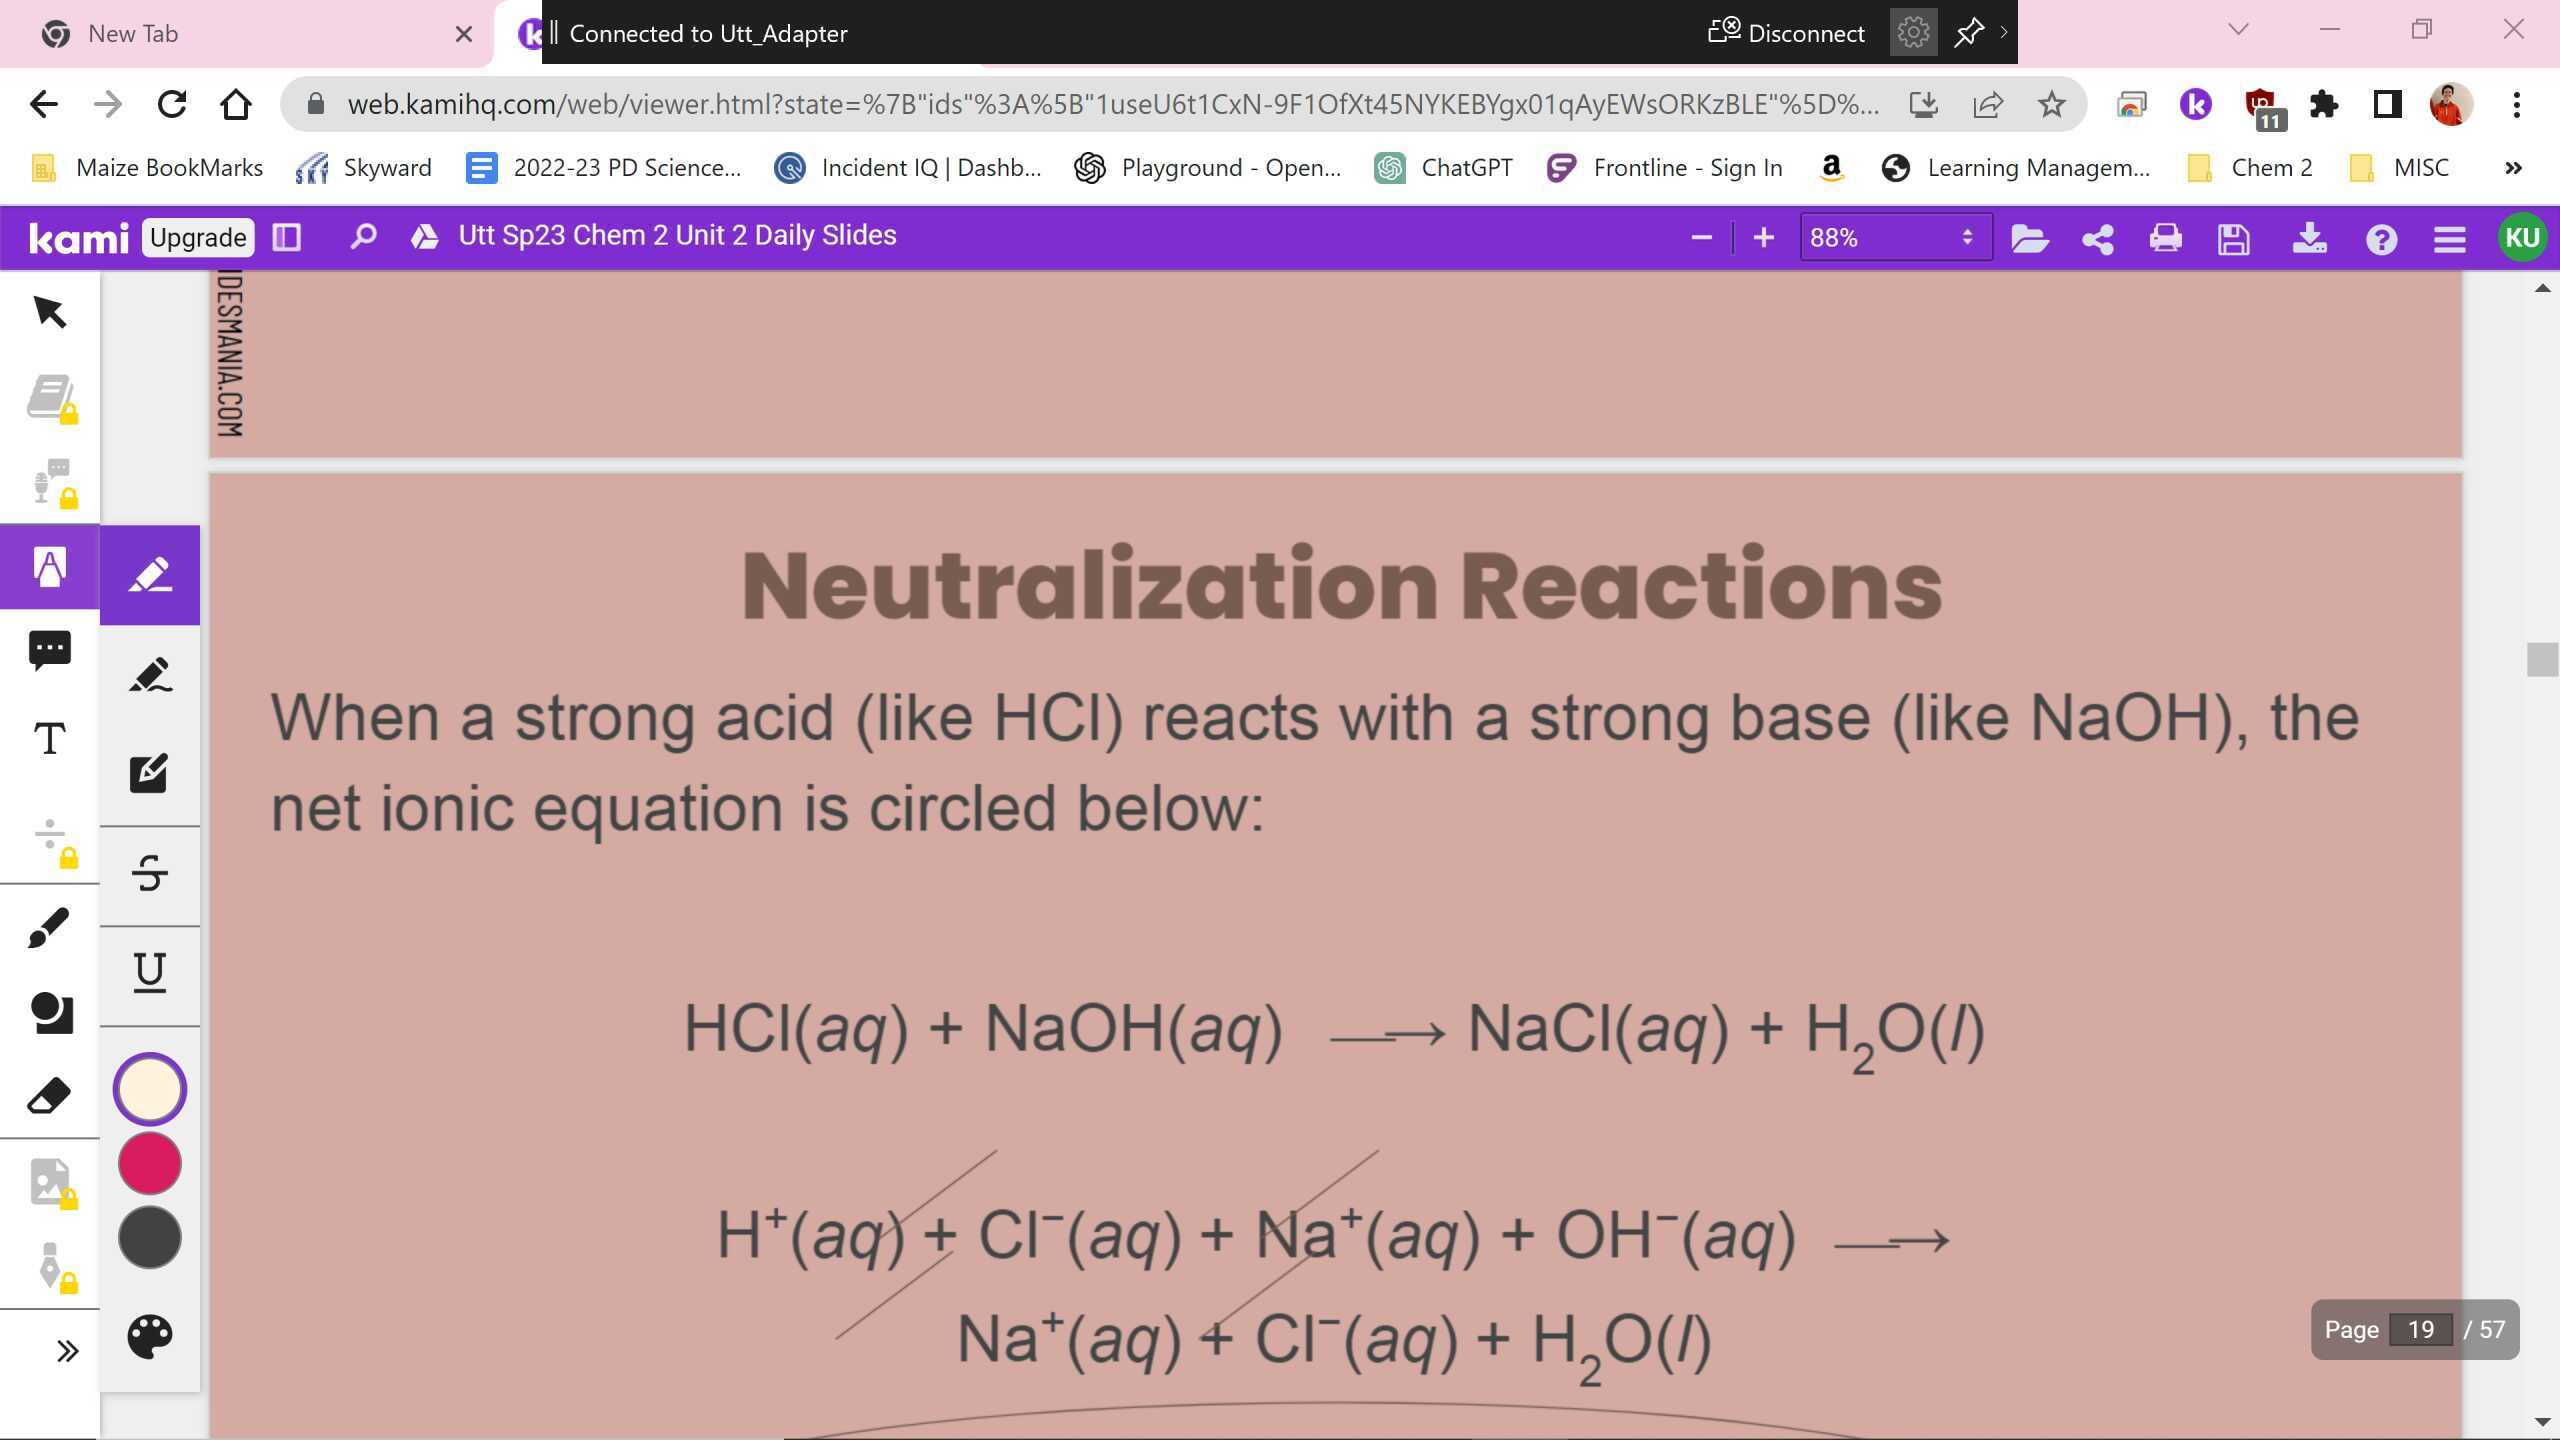The width and height of the screenshot is (2560, 1440).
Task: Pick the pink highlighter color swatch
Action: (150, 1163)
